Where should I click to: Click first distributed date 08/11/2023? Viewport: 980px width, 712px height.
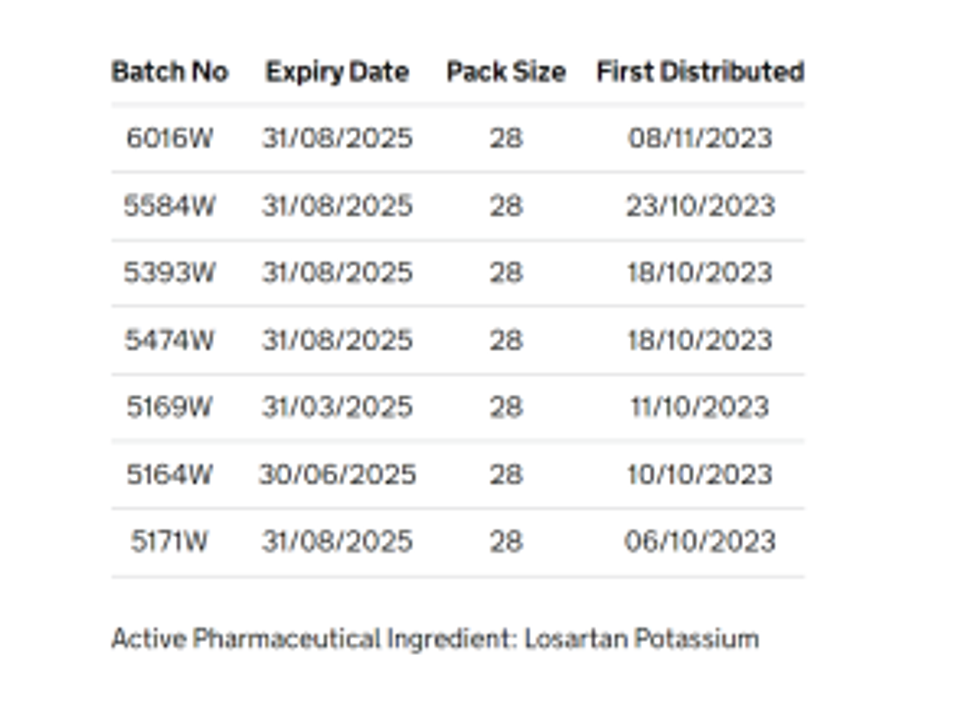[700, 138]
